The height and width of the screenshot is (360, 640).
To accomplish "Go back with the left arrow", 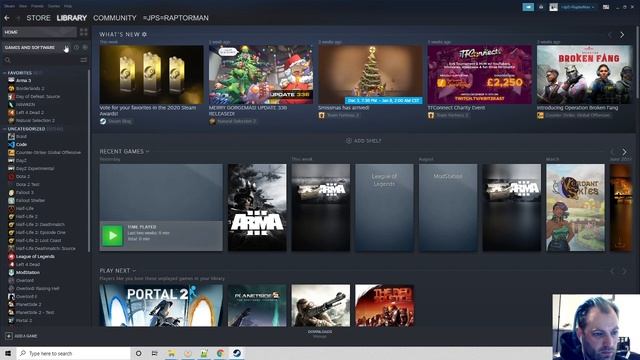I will tap(7, 18).
